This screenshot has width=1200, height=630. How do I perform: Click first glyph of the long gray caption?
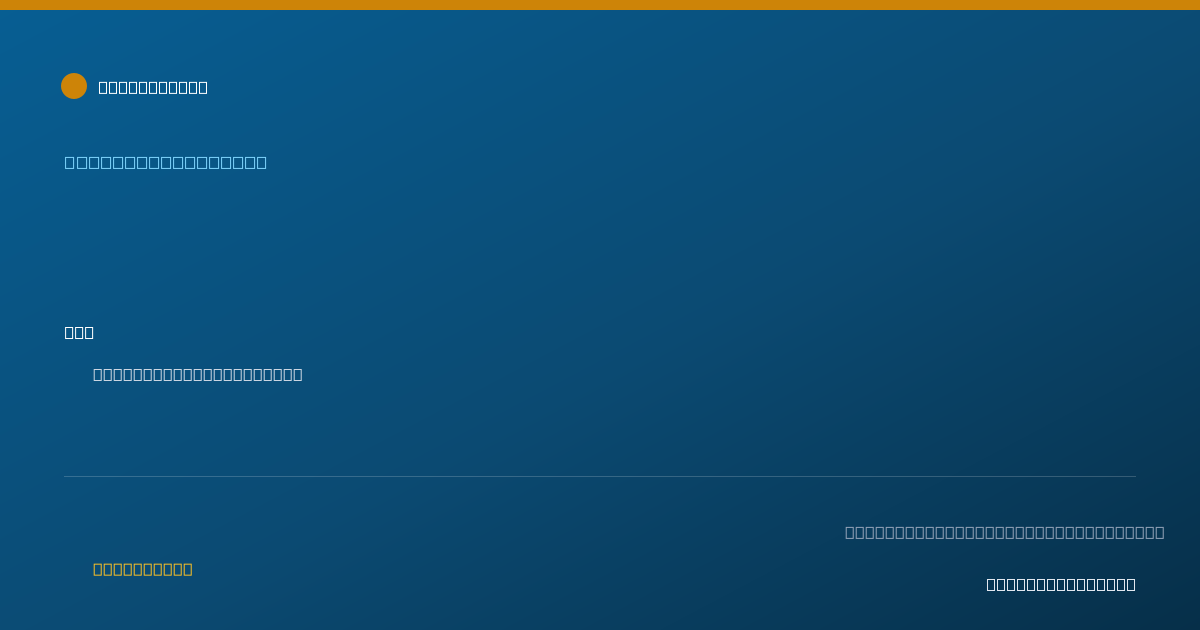coord(850,532)
